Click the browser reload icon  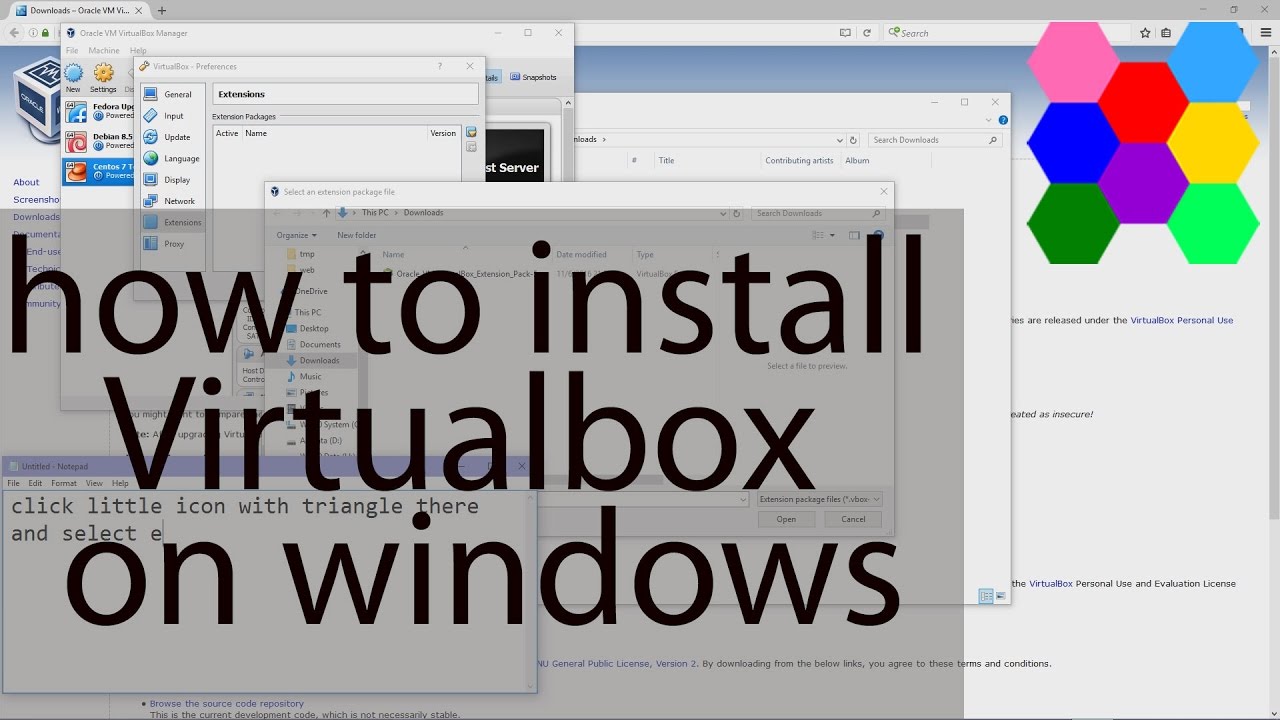(866, 33)
